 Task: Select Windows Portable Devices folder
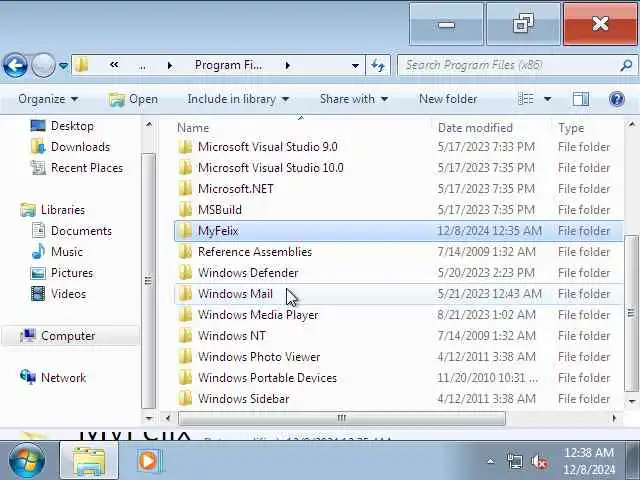[x=267, y=378]
